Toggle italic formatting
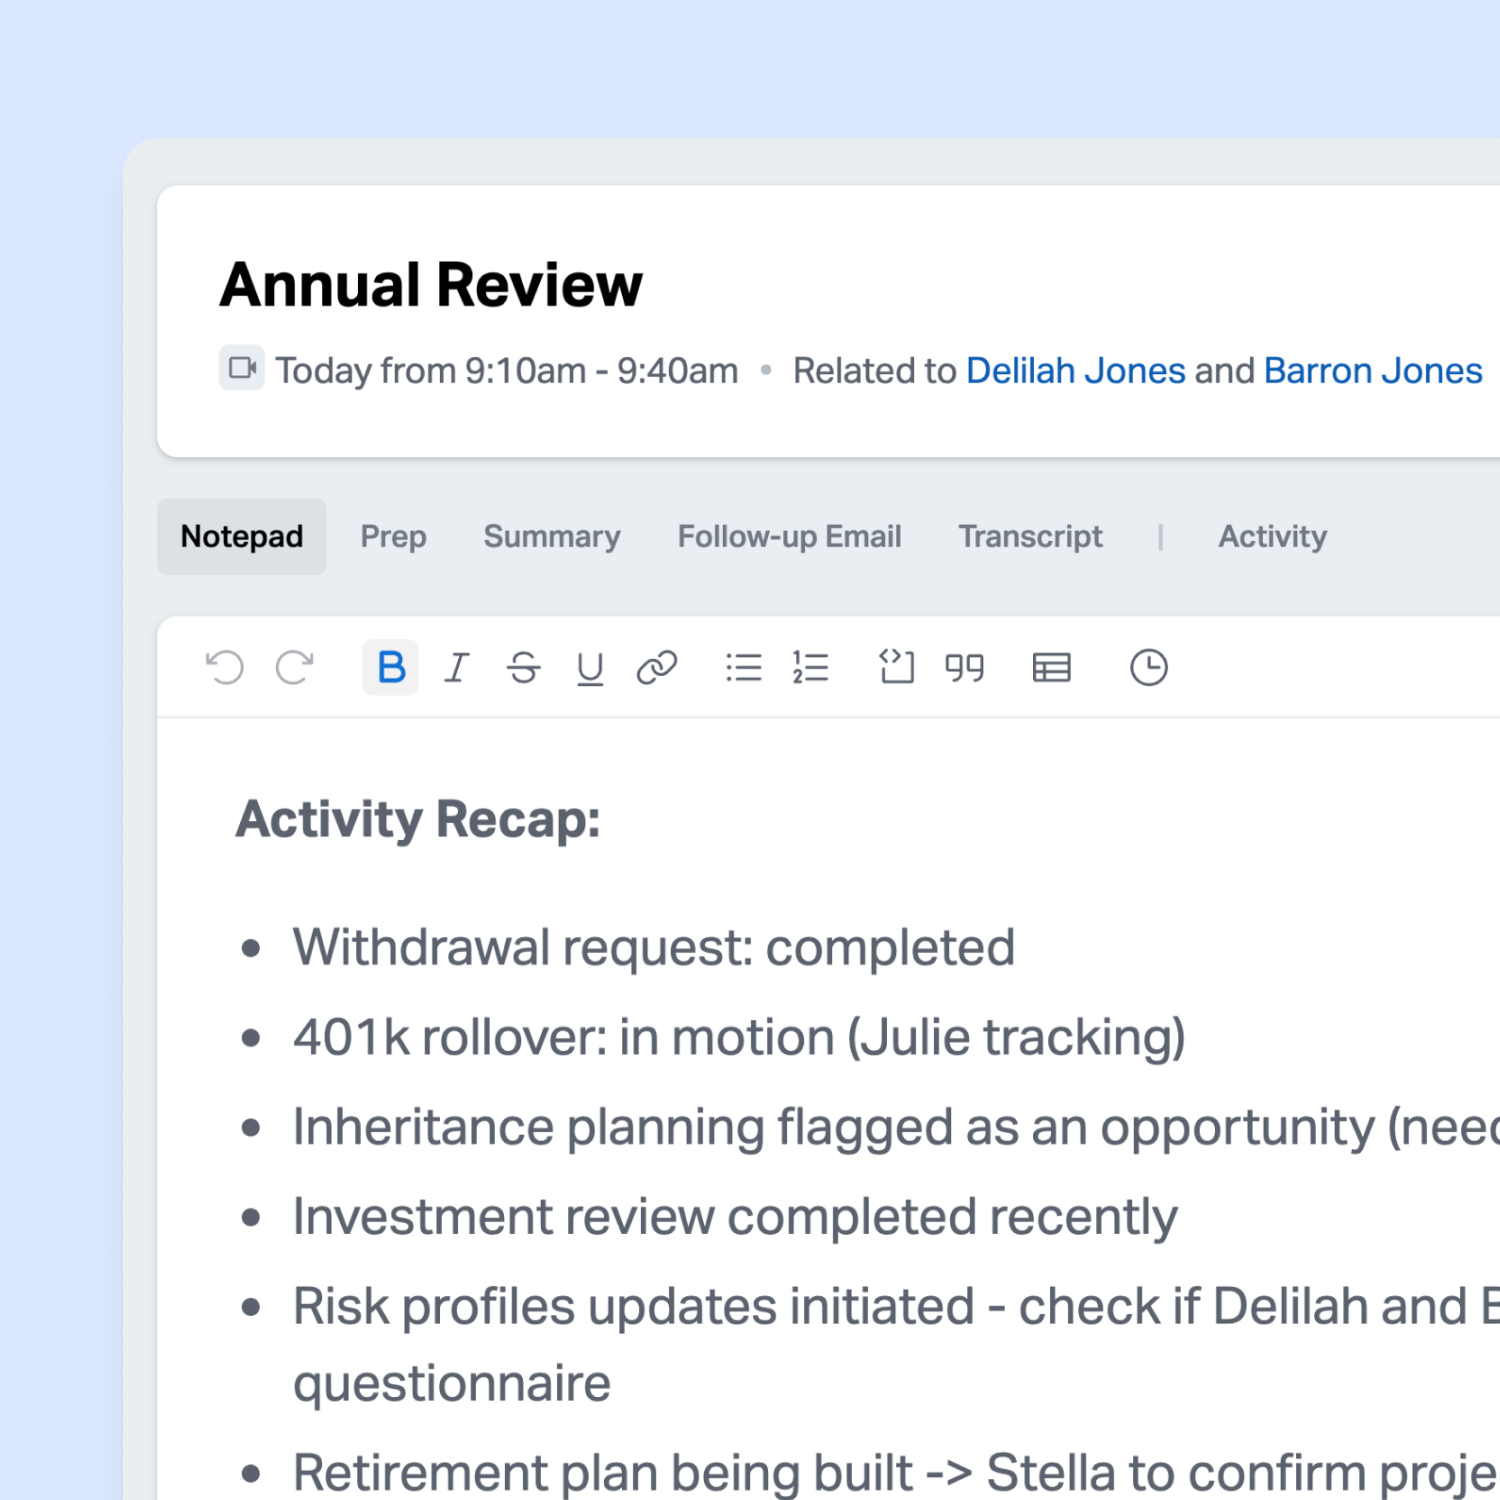1500x1500 pixels. pos(457,667)
